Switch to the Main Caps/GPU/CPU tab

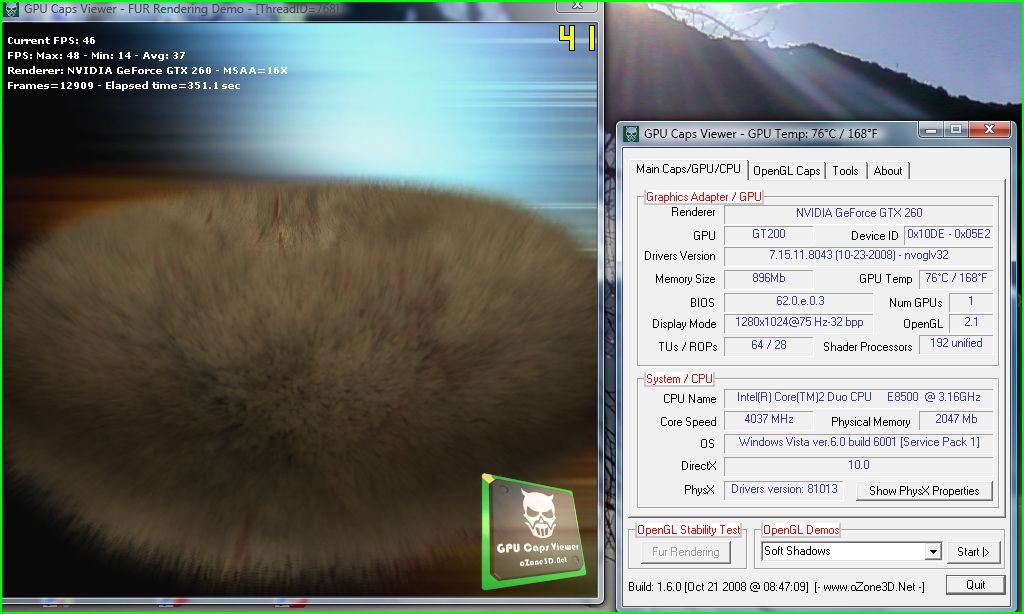point(688,169)
